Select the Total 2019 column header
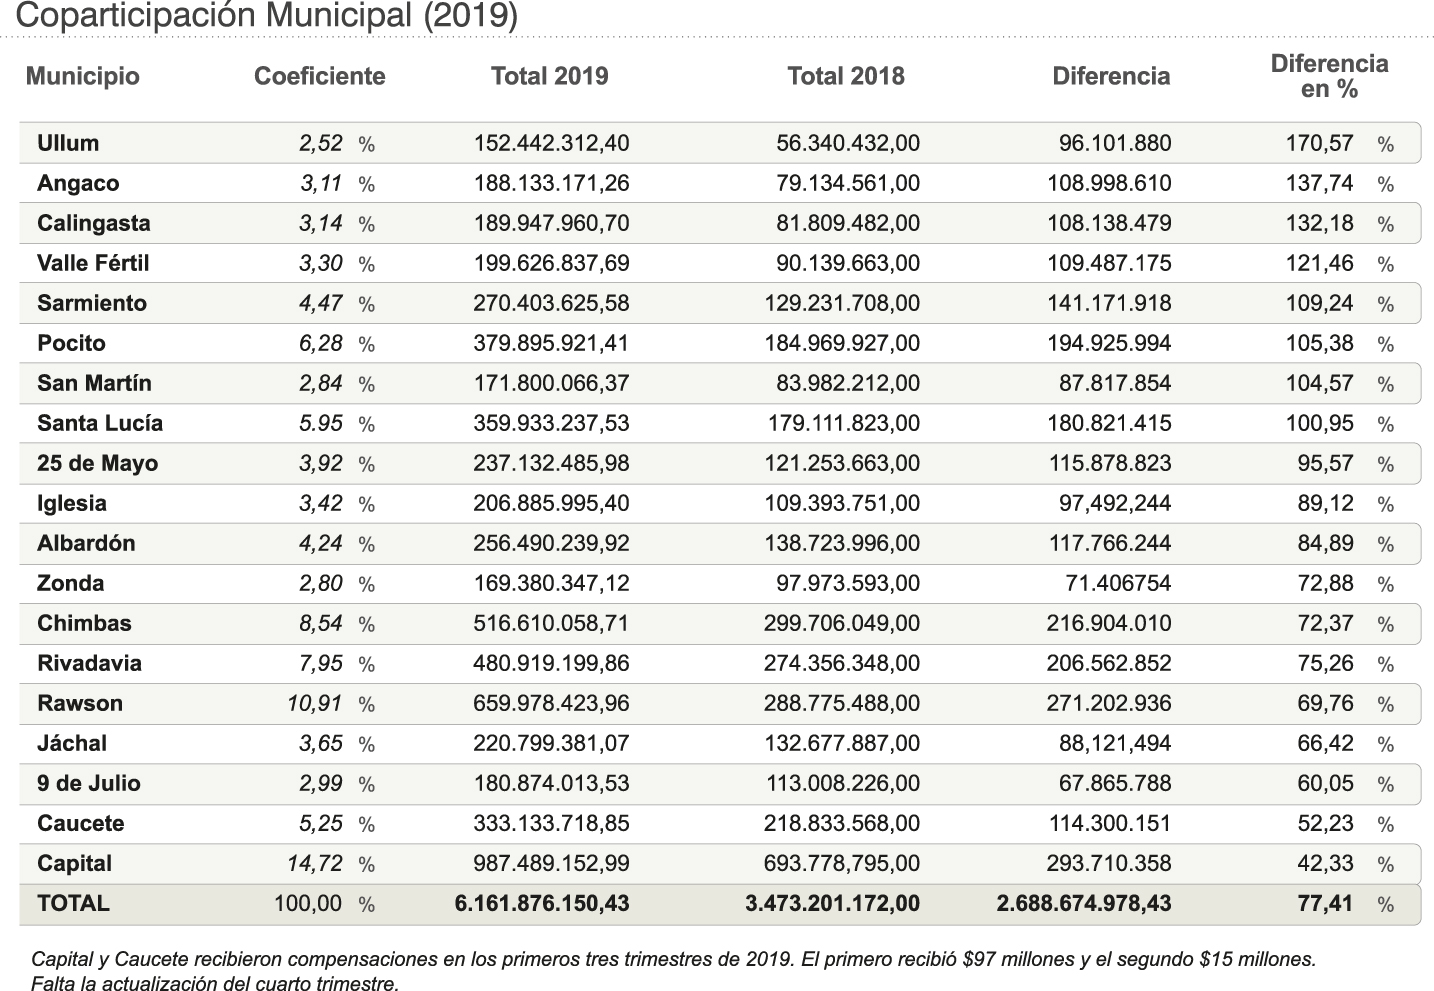Screen dimensions: 1434x991 549,77
